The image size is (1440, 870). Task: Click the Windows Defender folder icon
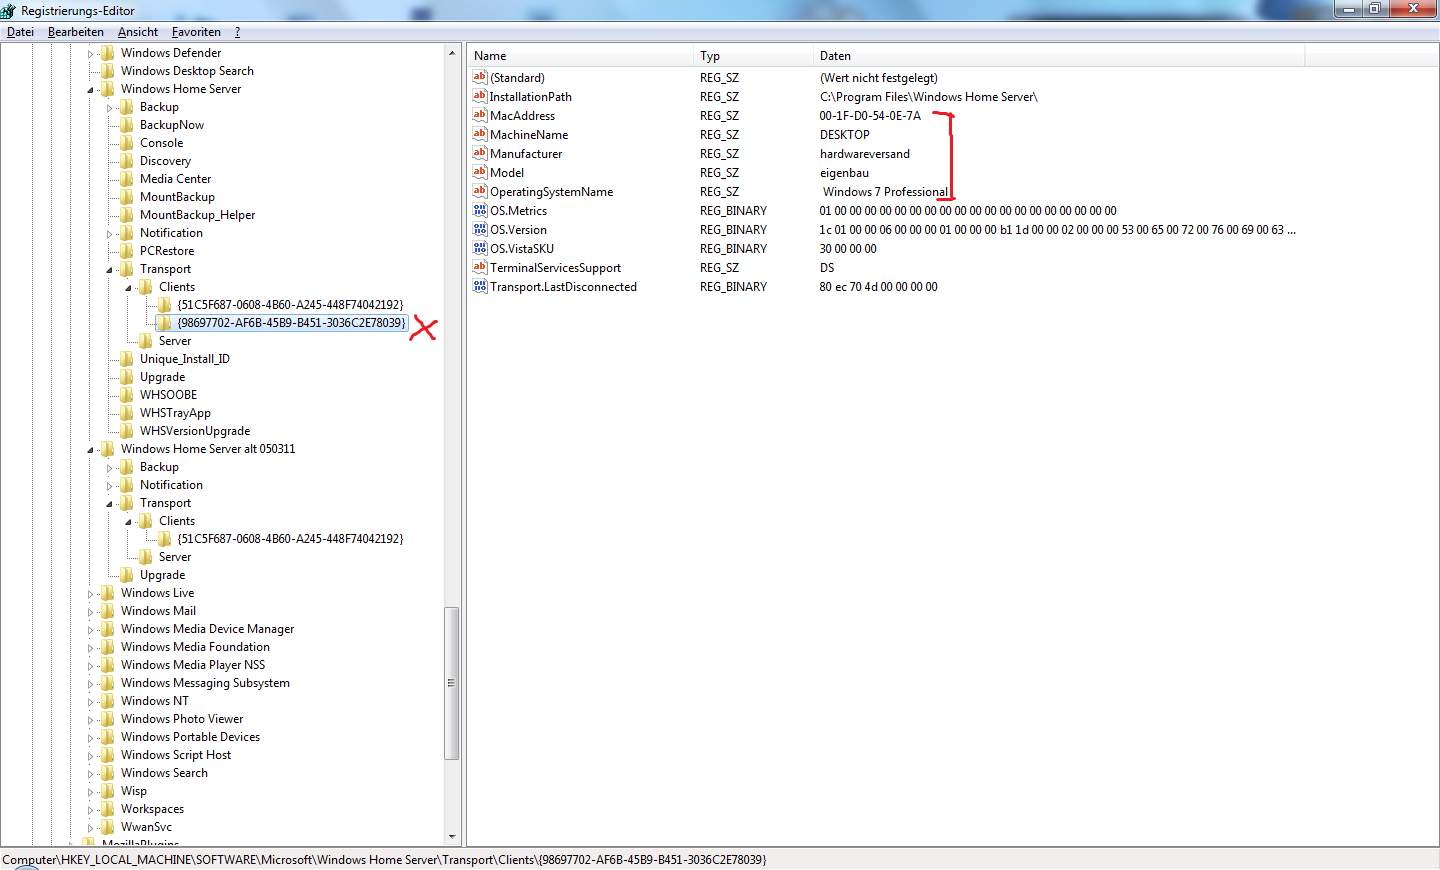(108, 53)
